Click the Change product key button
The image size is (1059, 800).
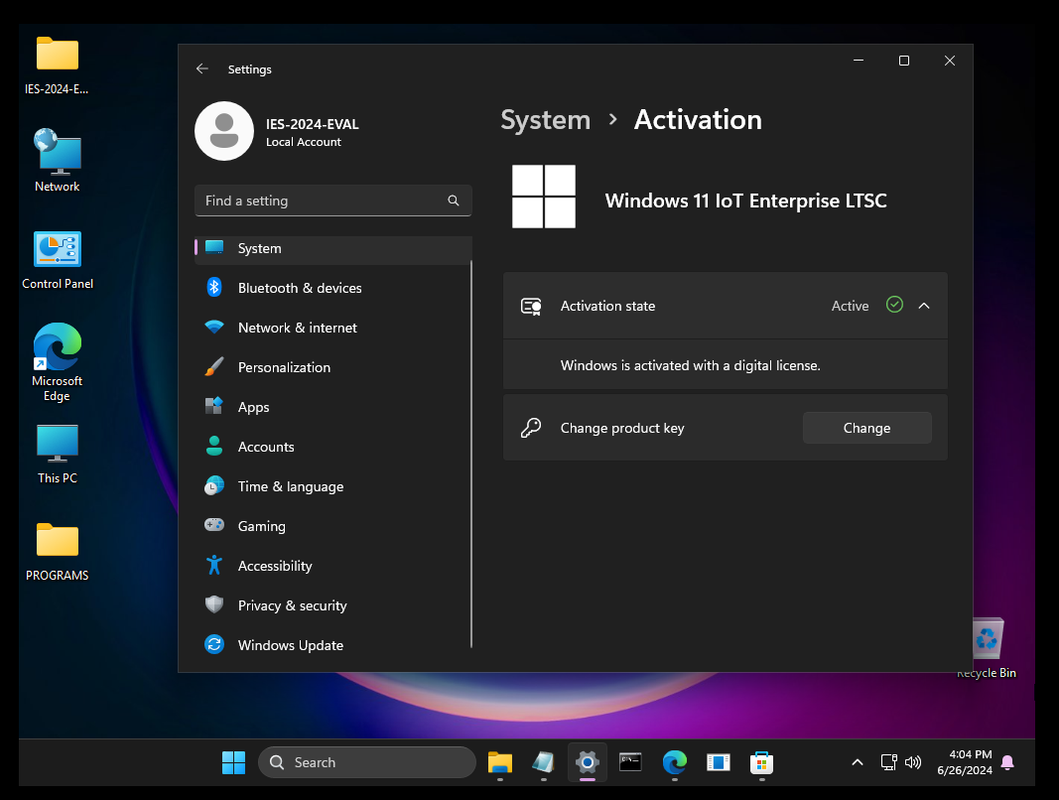(867, 428)
